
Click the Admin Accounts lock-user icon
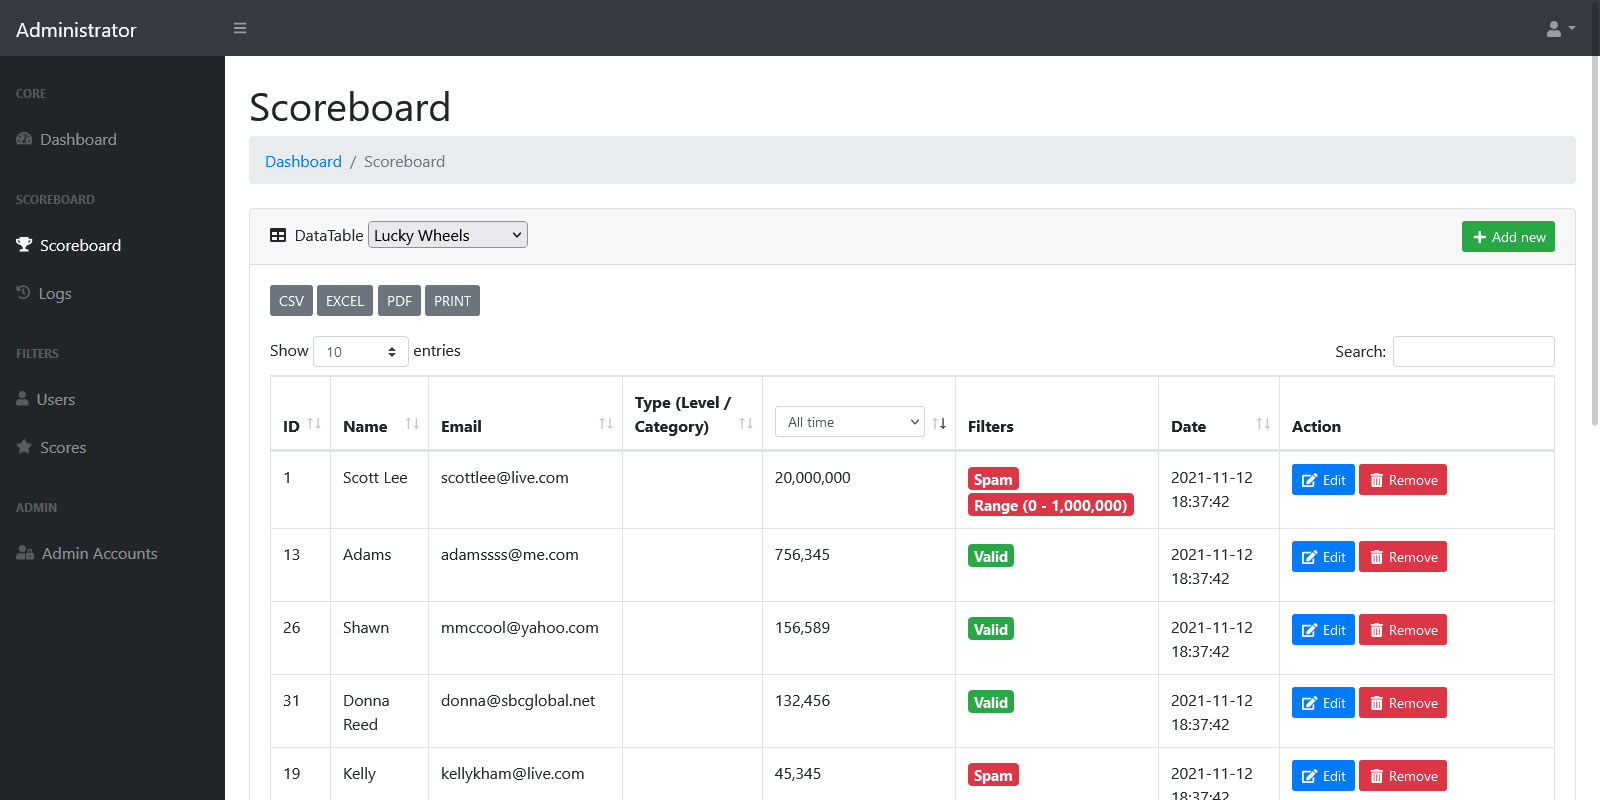tap(25, 553)
